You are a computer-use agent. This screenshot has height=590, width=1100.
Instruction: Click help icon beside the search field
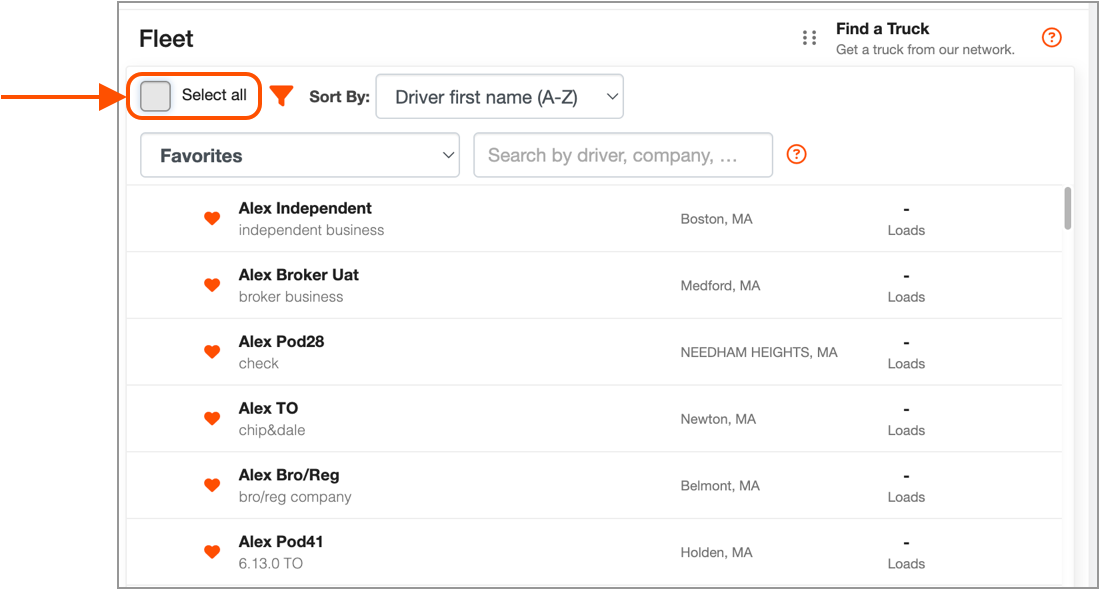796,154
